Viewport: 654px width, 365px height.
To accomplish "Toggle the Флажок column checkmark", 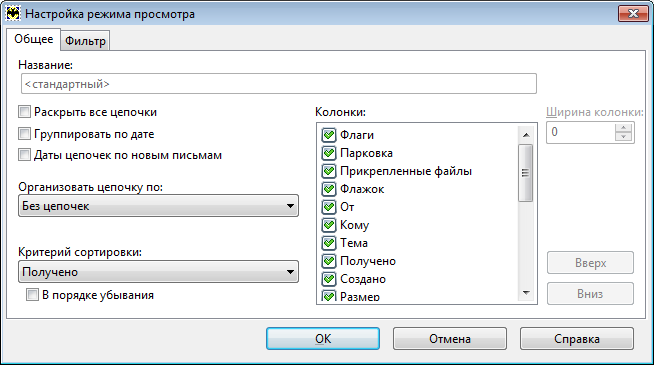I will click(x=329, y=189).
